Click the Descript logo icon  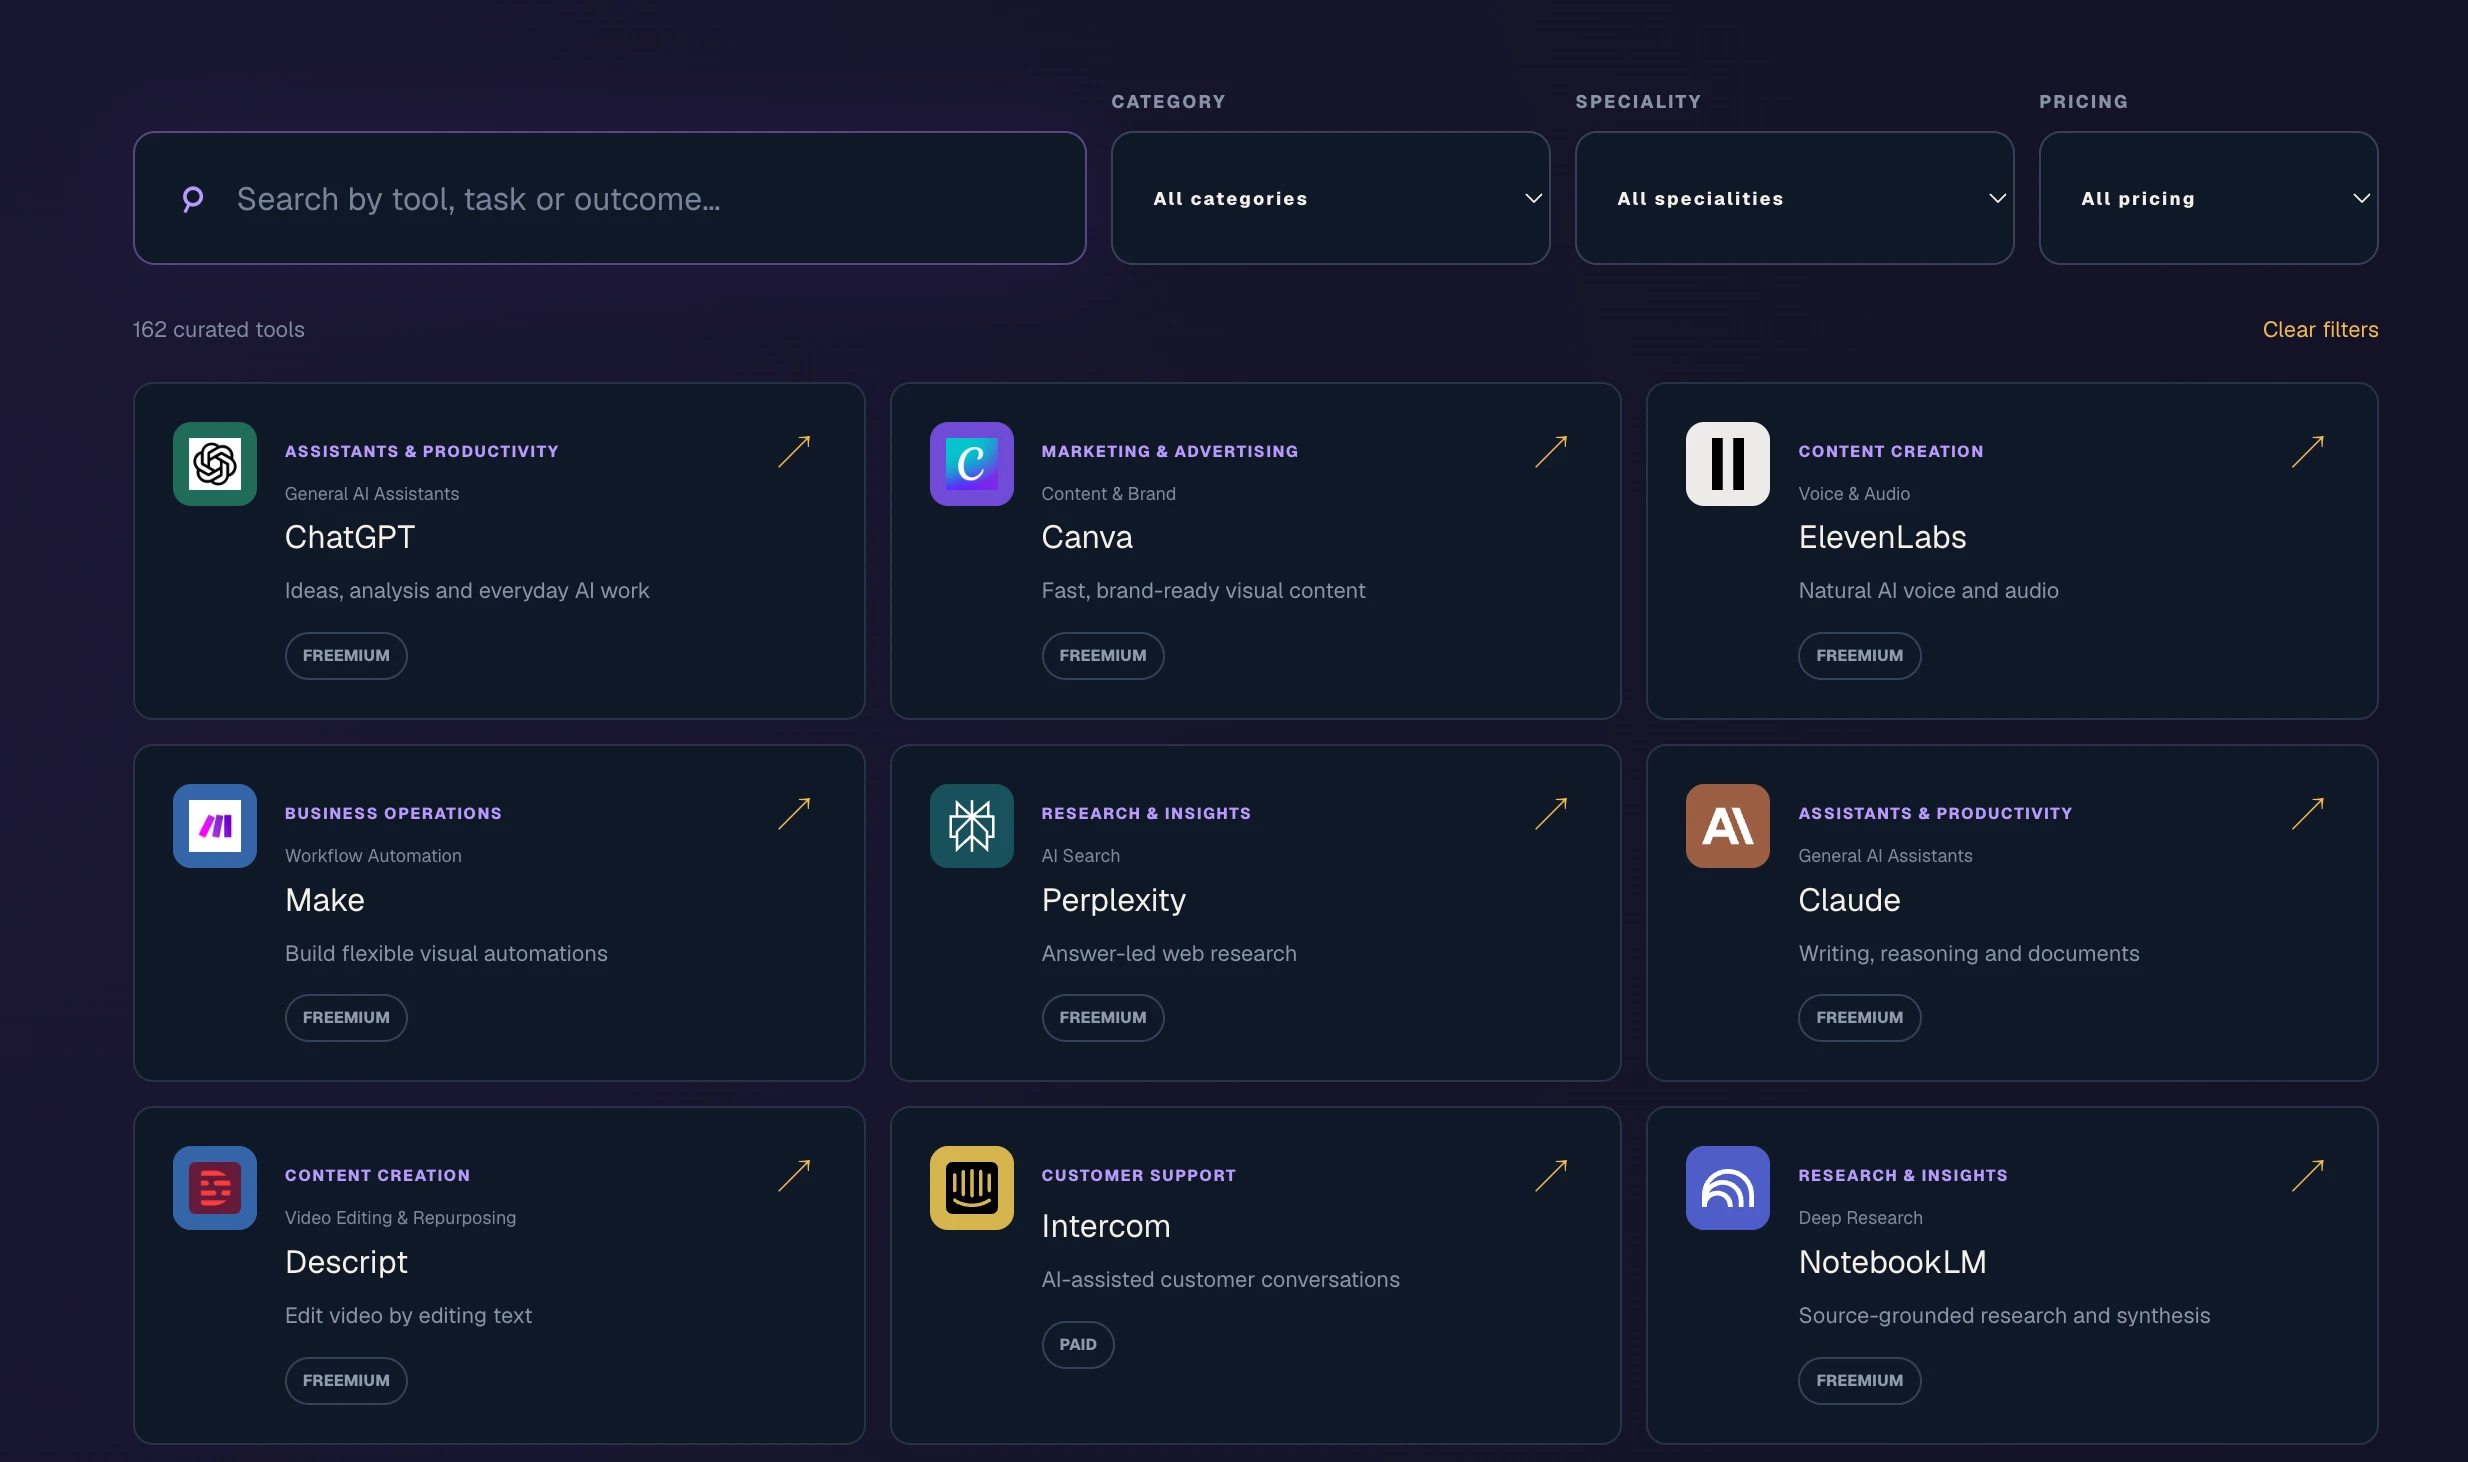tap(215, 1188)
